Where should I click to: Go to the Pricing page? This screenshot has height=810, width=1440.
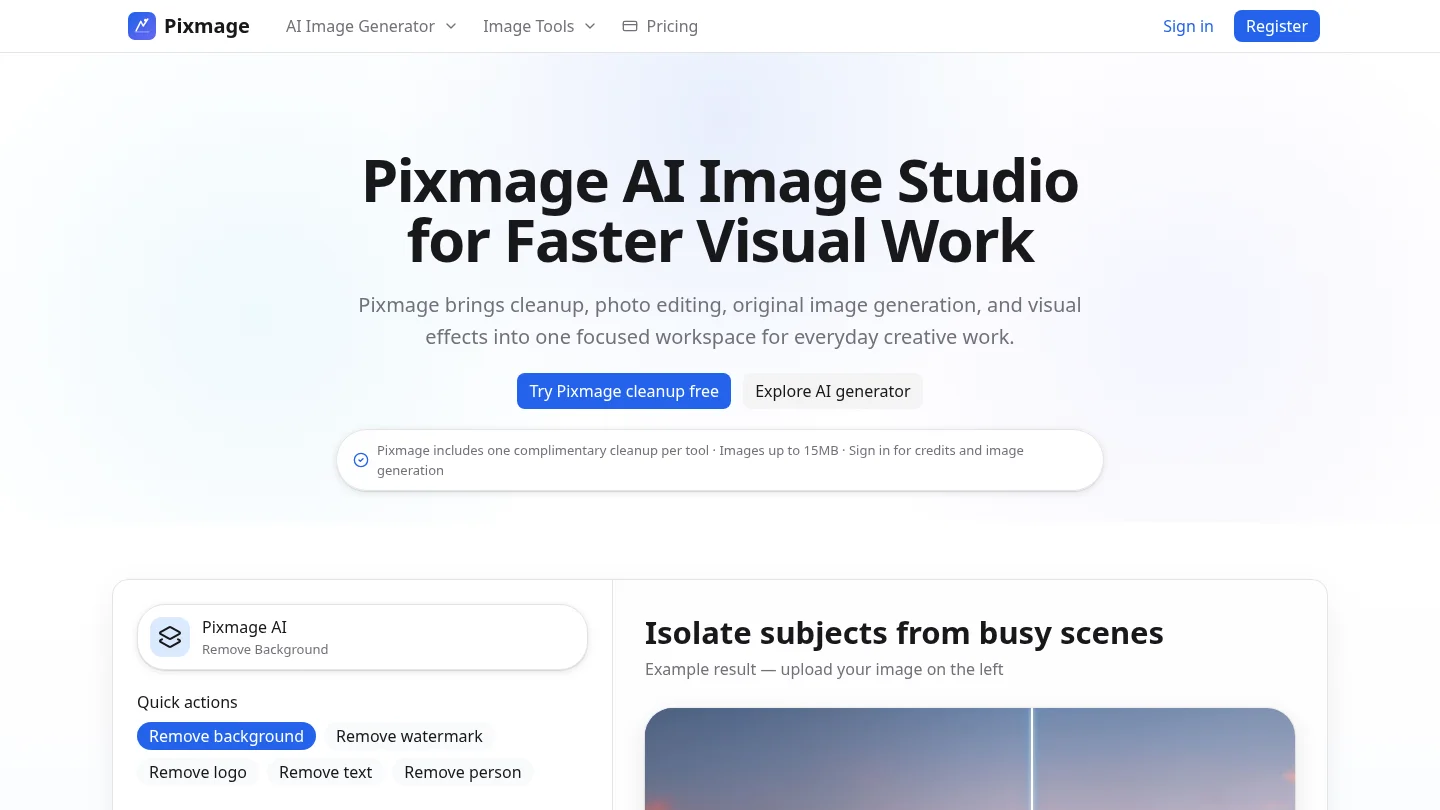[x=660, y=26]
